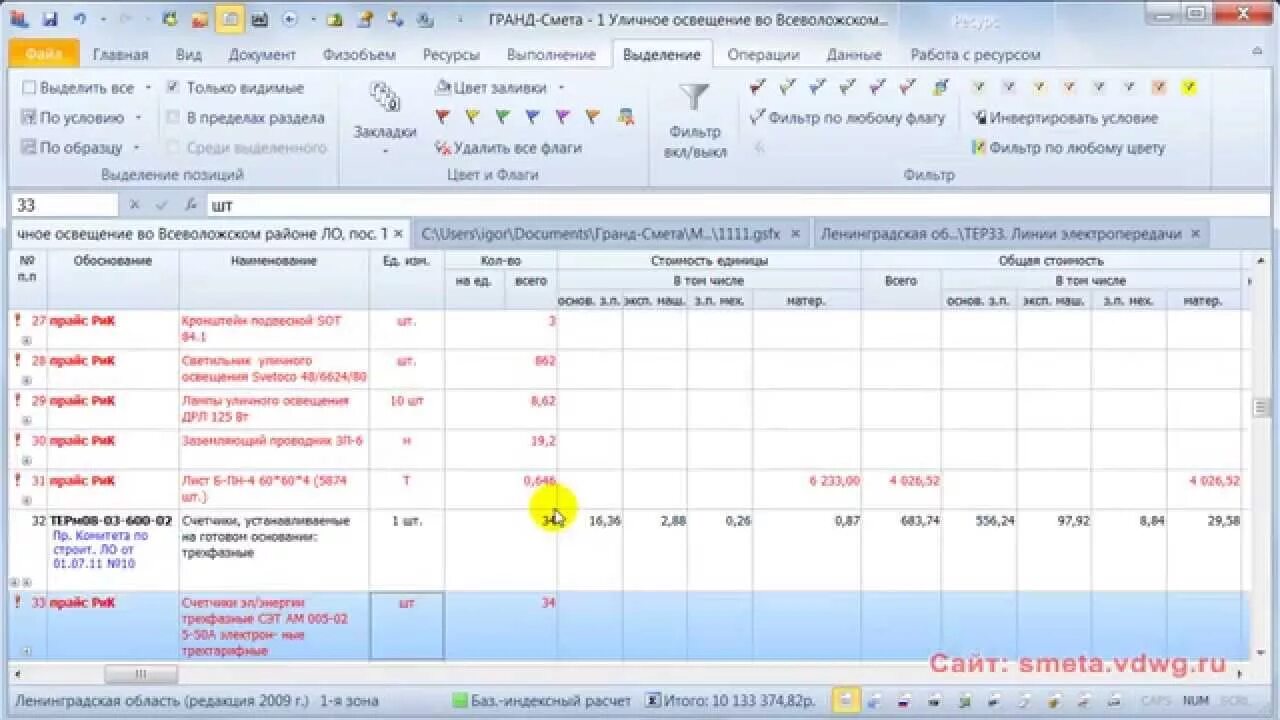
Task: Expand row 30 plus icon
Action: click(27, 461)
